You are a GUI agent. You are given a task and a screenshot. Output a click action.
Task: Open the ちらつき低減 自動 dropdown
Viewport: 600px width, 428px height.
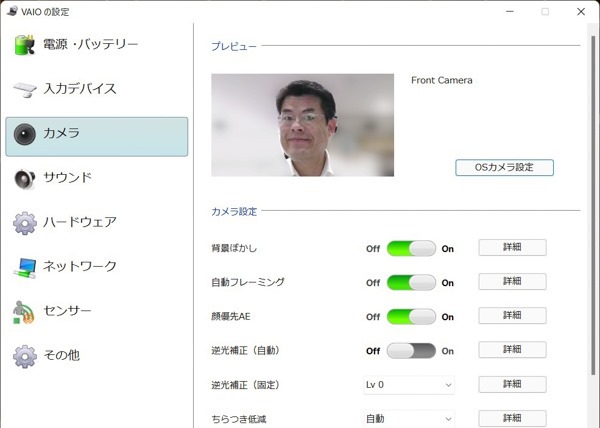tap(409, 419)
